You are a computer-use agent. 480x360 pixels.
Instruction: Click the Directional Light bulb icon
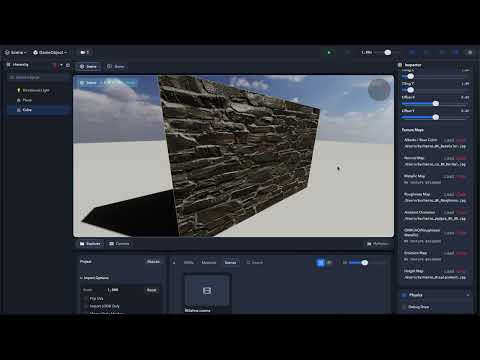click(x=19, y=90)
